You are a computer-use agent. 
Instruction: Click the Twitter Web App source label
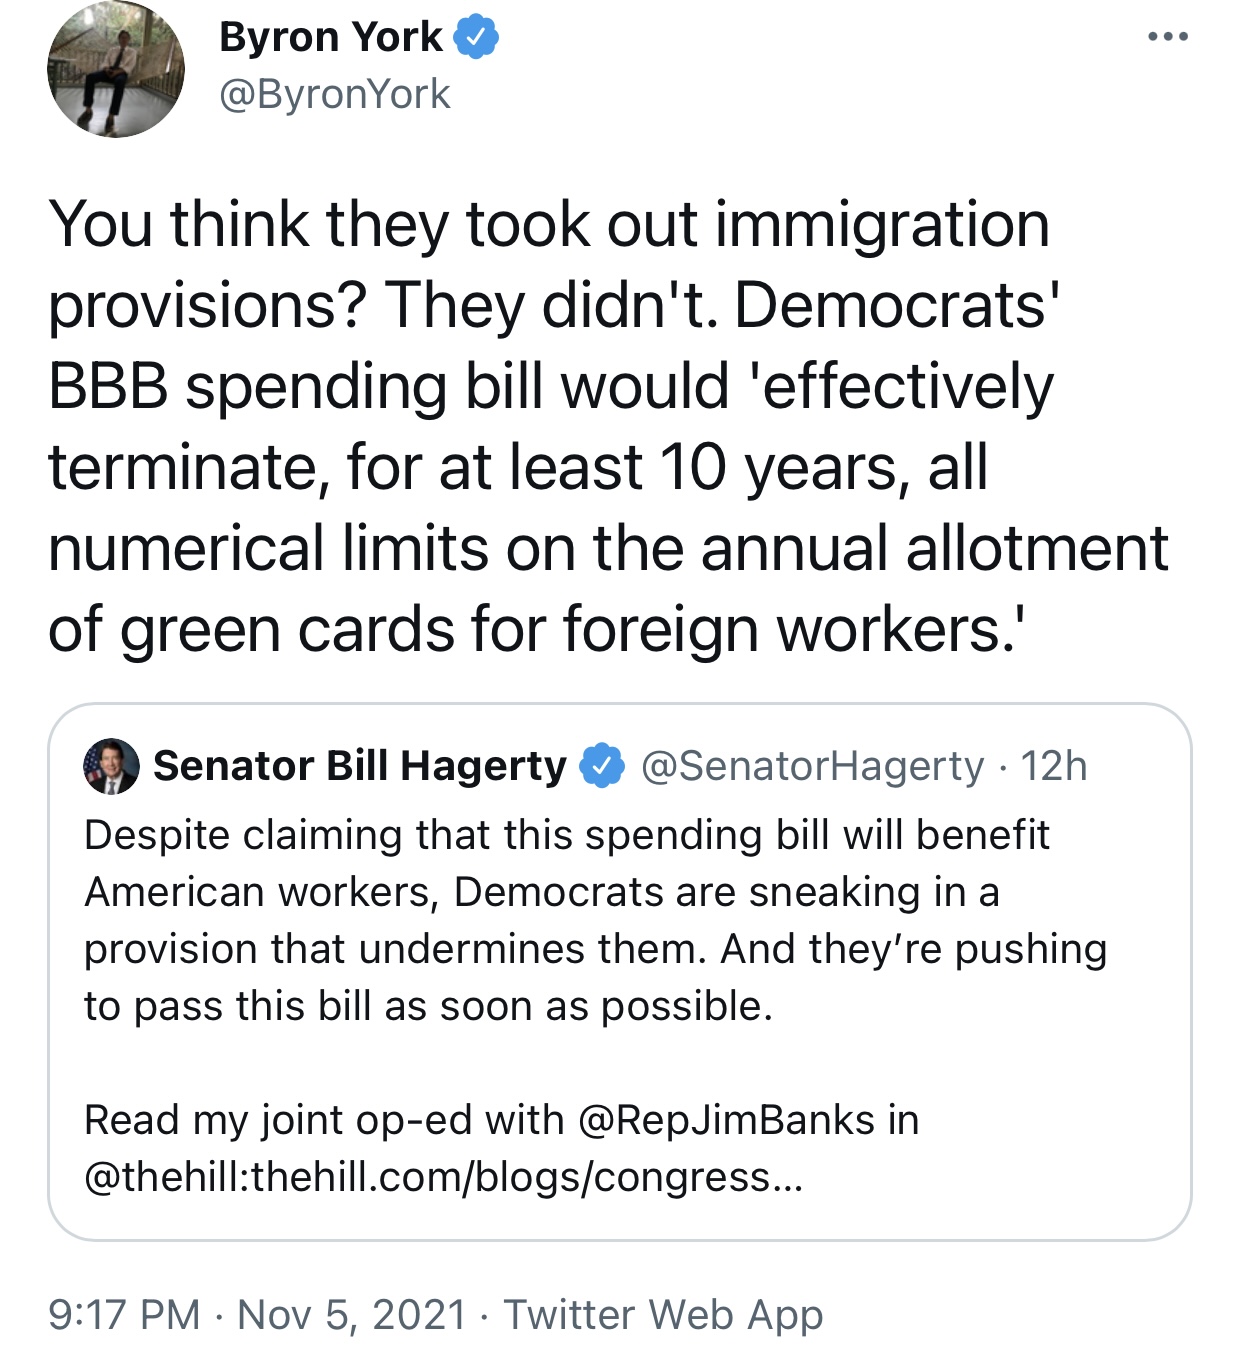(663, 1314)
